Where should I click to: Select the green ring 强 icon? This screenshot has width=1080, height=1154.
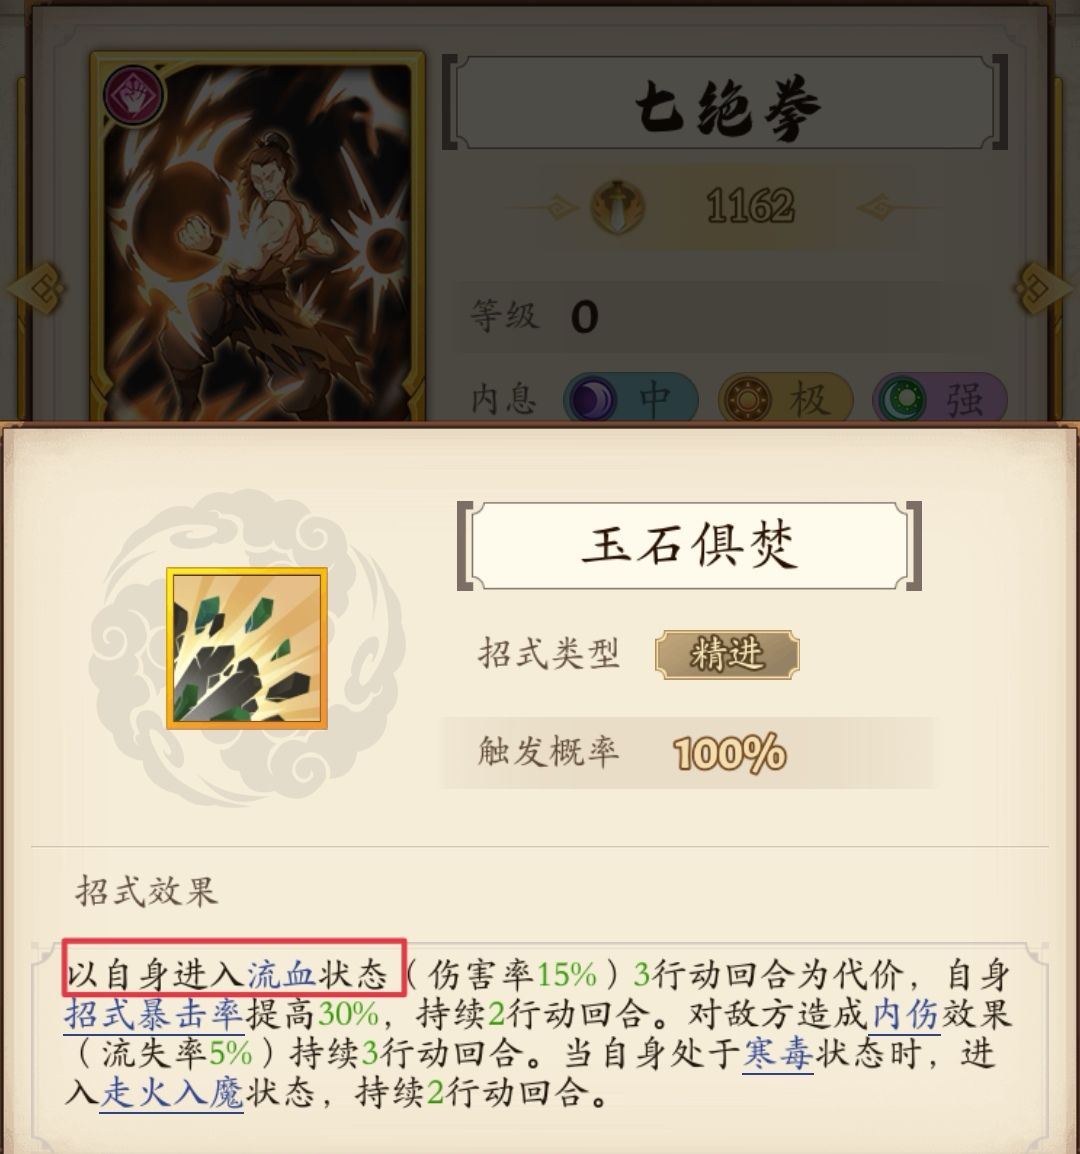point(902,400)
